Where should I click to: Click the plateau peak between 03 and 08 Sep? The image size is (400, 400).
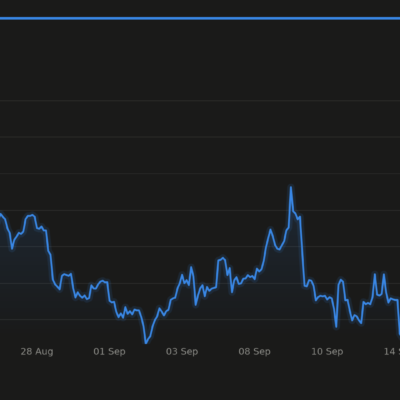(x=222, y=258)
